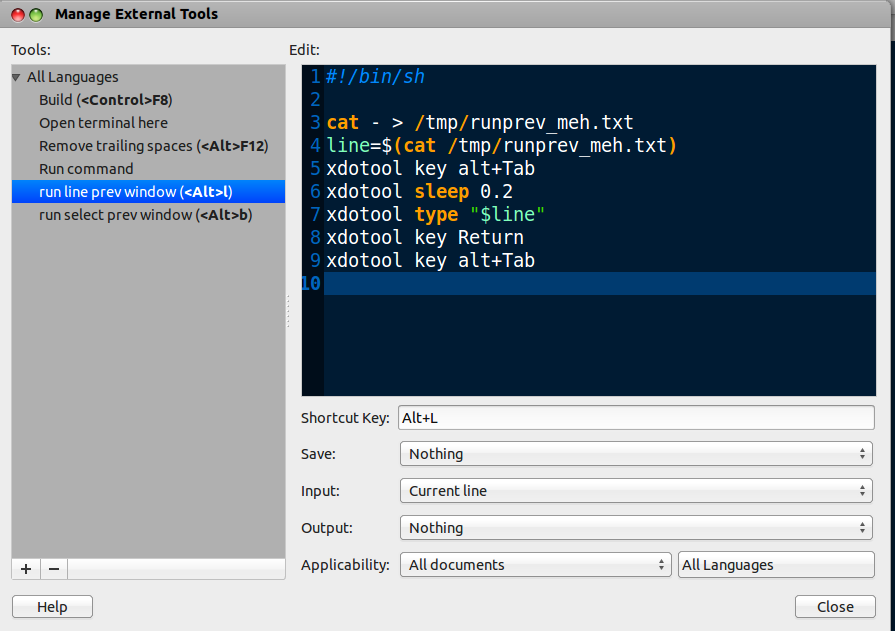Select the Run command tool
895x631 pixels.
coord(90,168)
